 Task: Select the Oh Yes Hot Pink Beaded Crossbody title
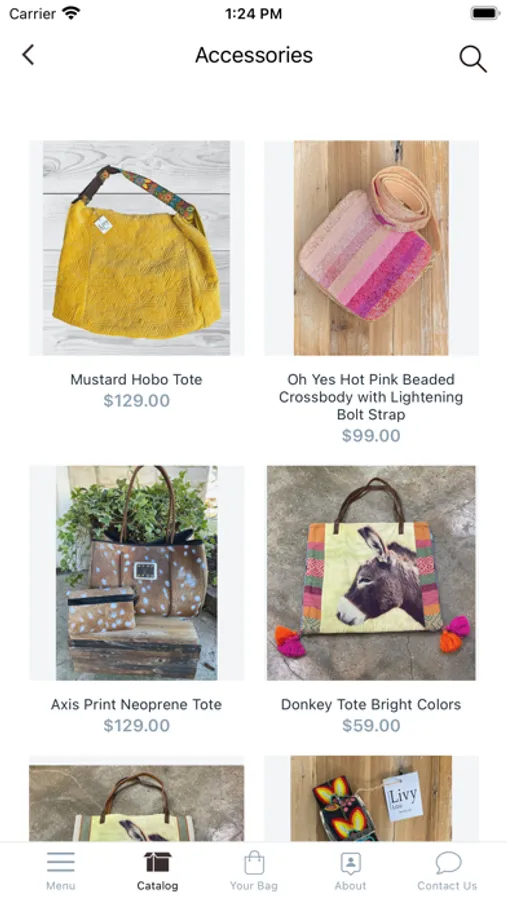(371, 397)
